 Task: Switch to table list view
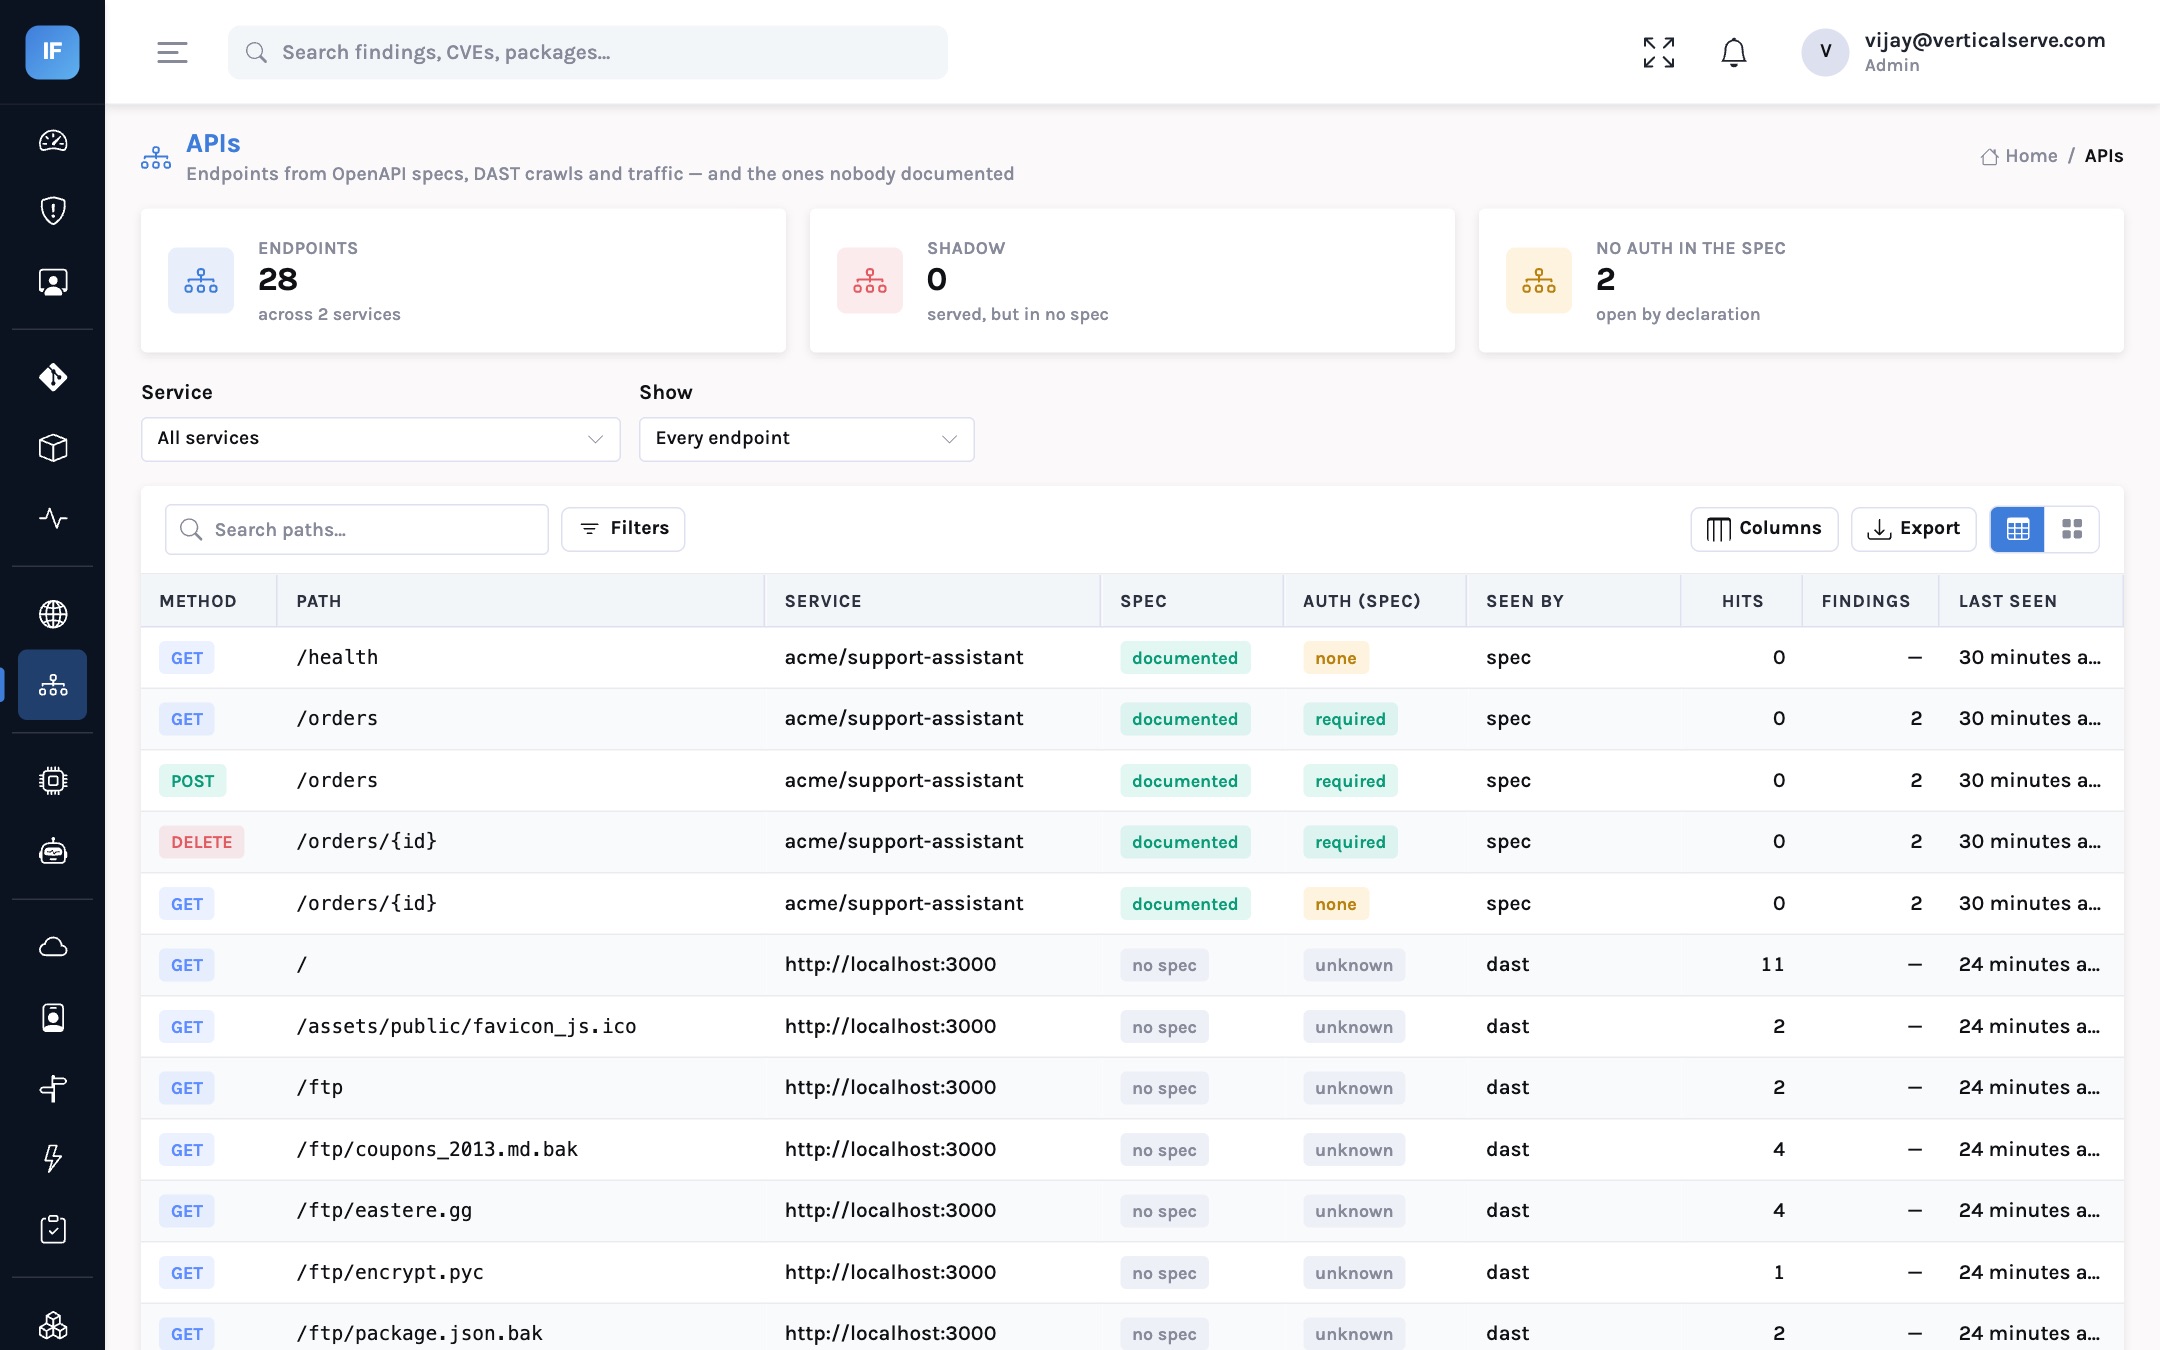tap(2018, 529)
